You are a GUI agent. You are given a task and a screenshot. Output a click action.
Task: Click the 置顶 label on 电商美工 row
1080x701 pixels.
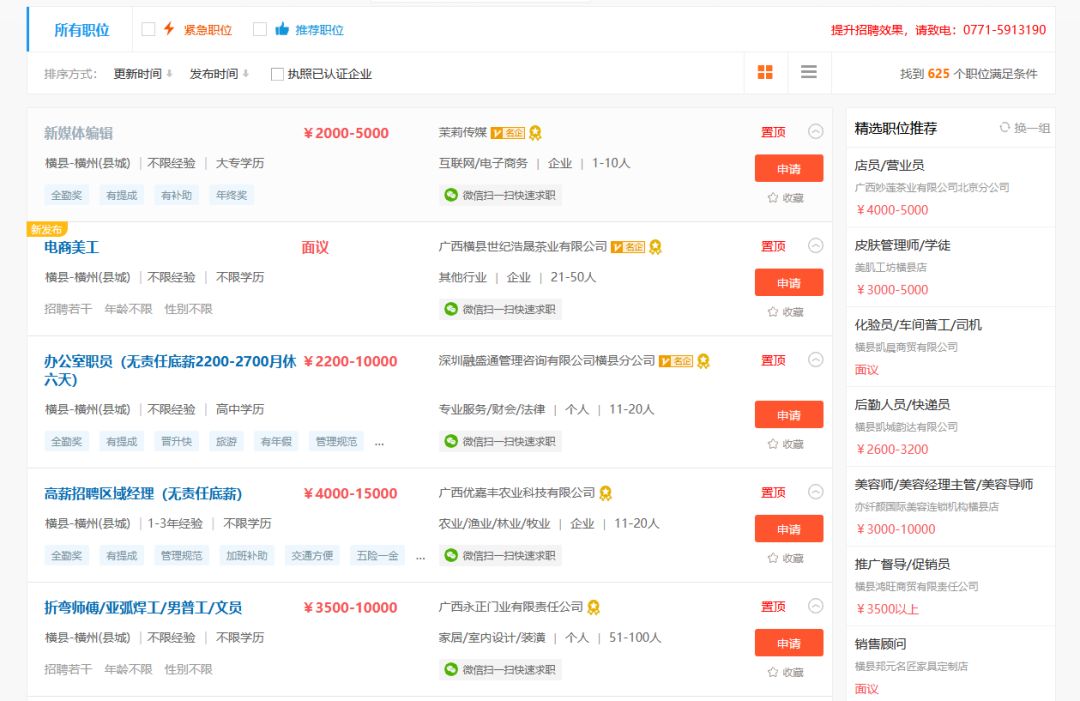(x=773, y=247)
